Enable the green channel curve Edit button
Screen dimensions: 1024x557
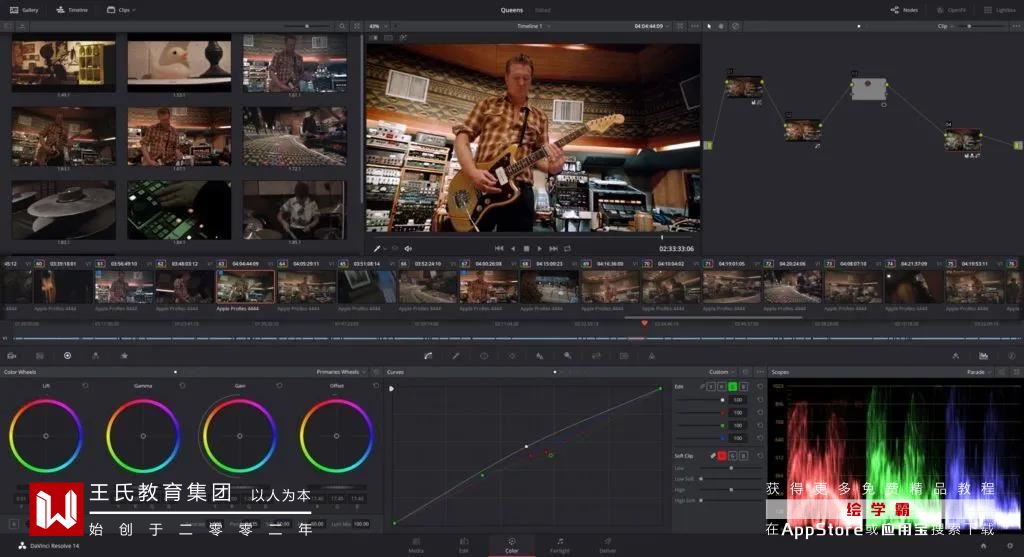733,387
